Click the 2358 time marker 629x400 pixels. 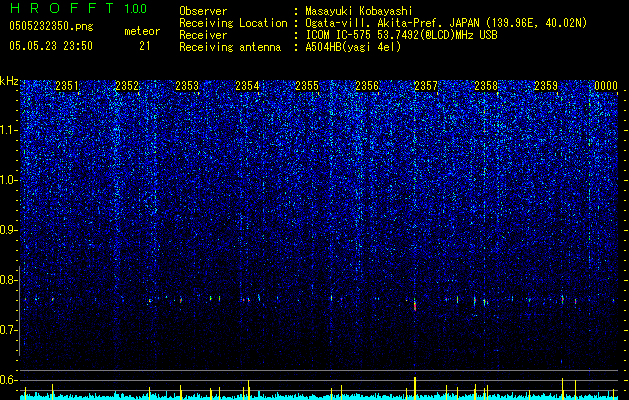(486, 85)
